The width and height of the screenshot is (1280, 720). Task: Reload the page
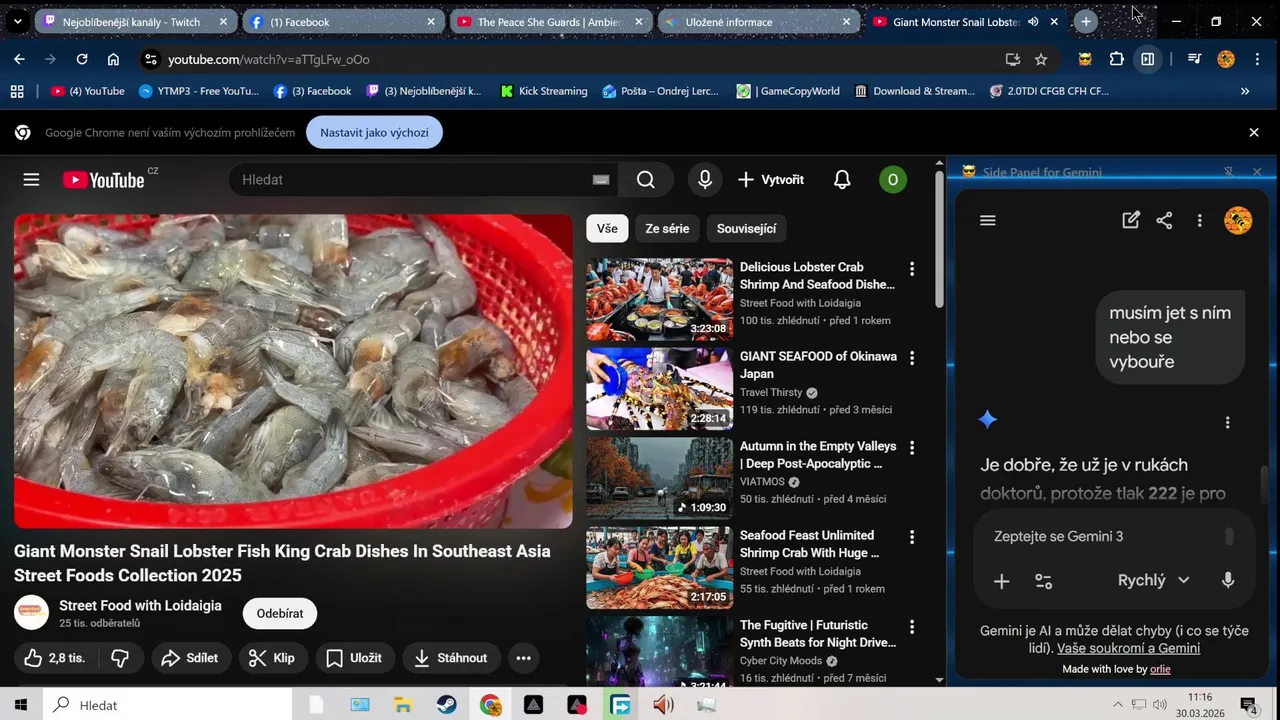point(82,59)
